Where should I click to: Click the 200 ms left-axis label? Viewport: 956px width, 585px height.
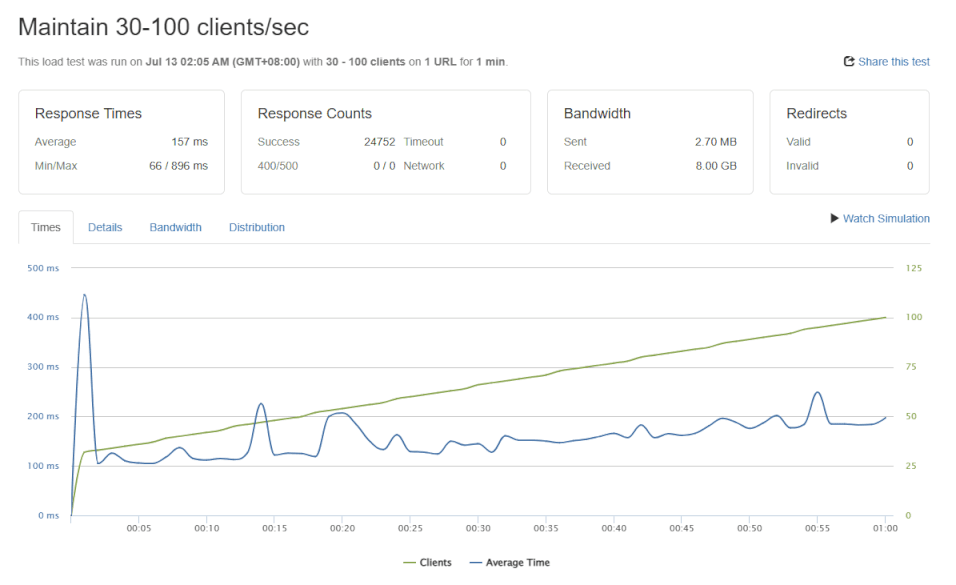pos(43,416)
